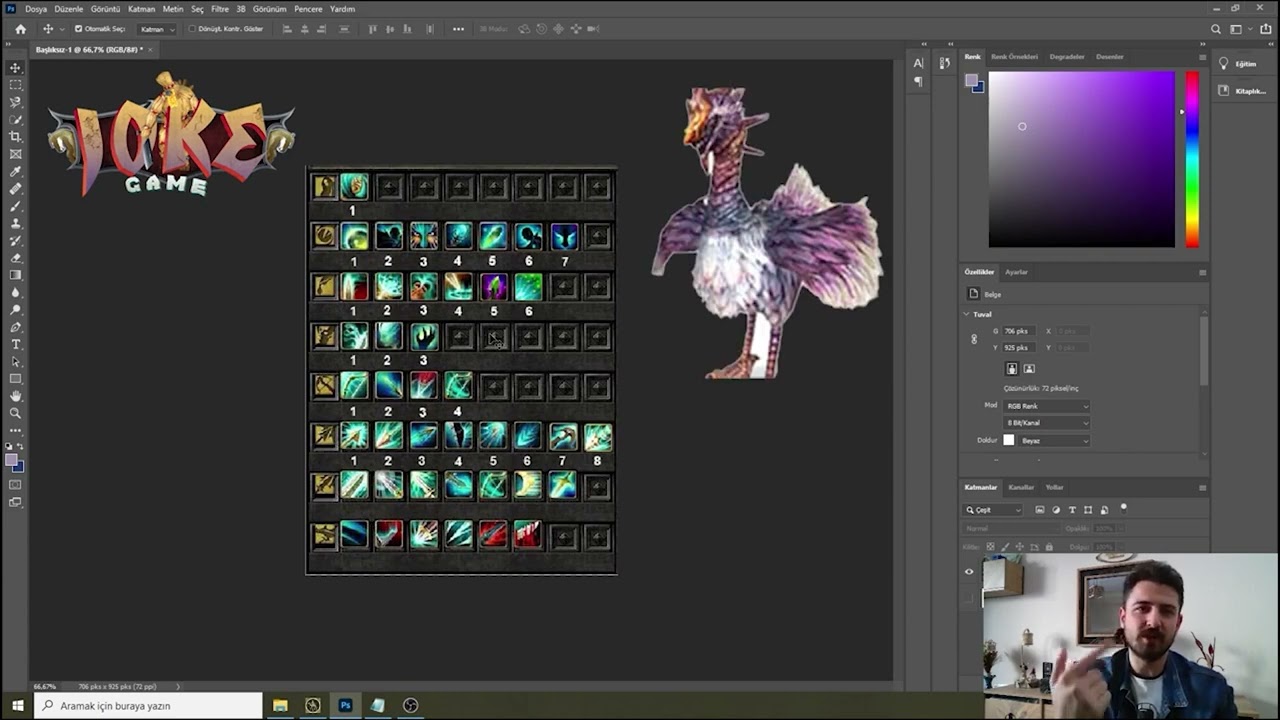Click the hue spectrum slider
The width and height of the screenshot is (1280, 720).
[1192, 159]
